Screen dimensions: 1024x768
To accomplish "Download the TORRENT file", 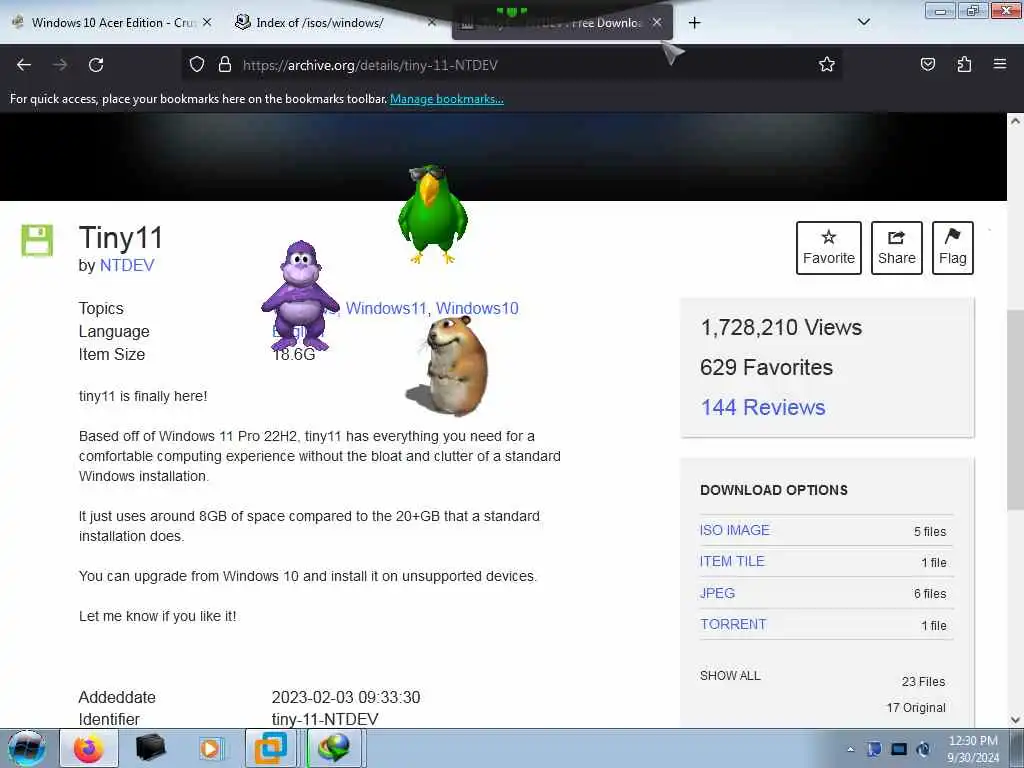I will [733, 624].
